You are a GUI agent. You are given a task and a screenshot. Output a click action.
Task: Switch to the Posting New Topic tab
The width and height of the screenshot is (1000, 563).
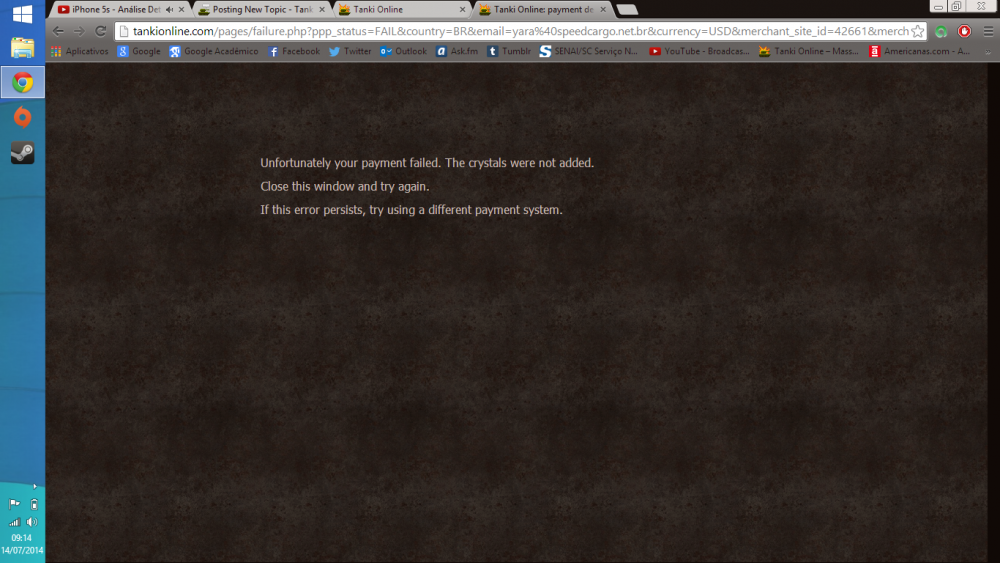pos(255,10)
